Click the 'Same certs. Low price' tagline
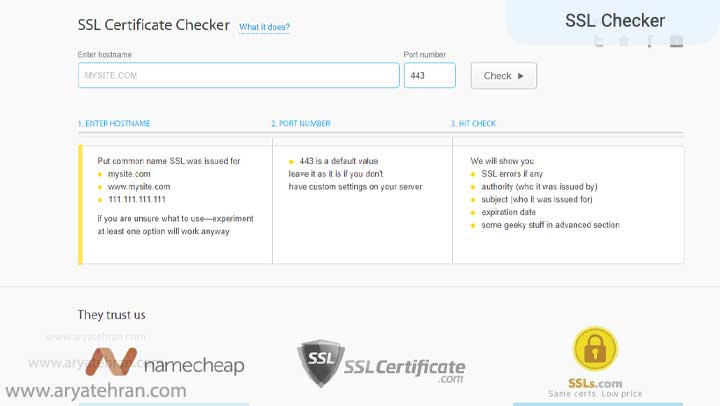Image resolution: width=720 pixels, height=406 pixels. pos(595,394)
